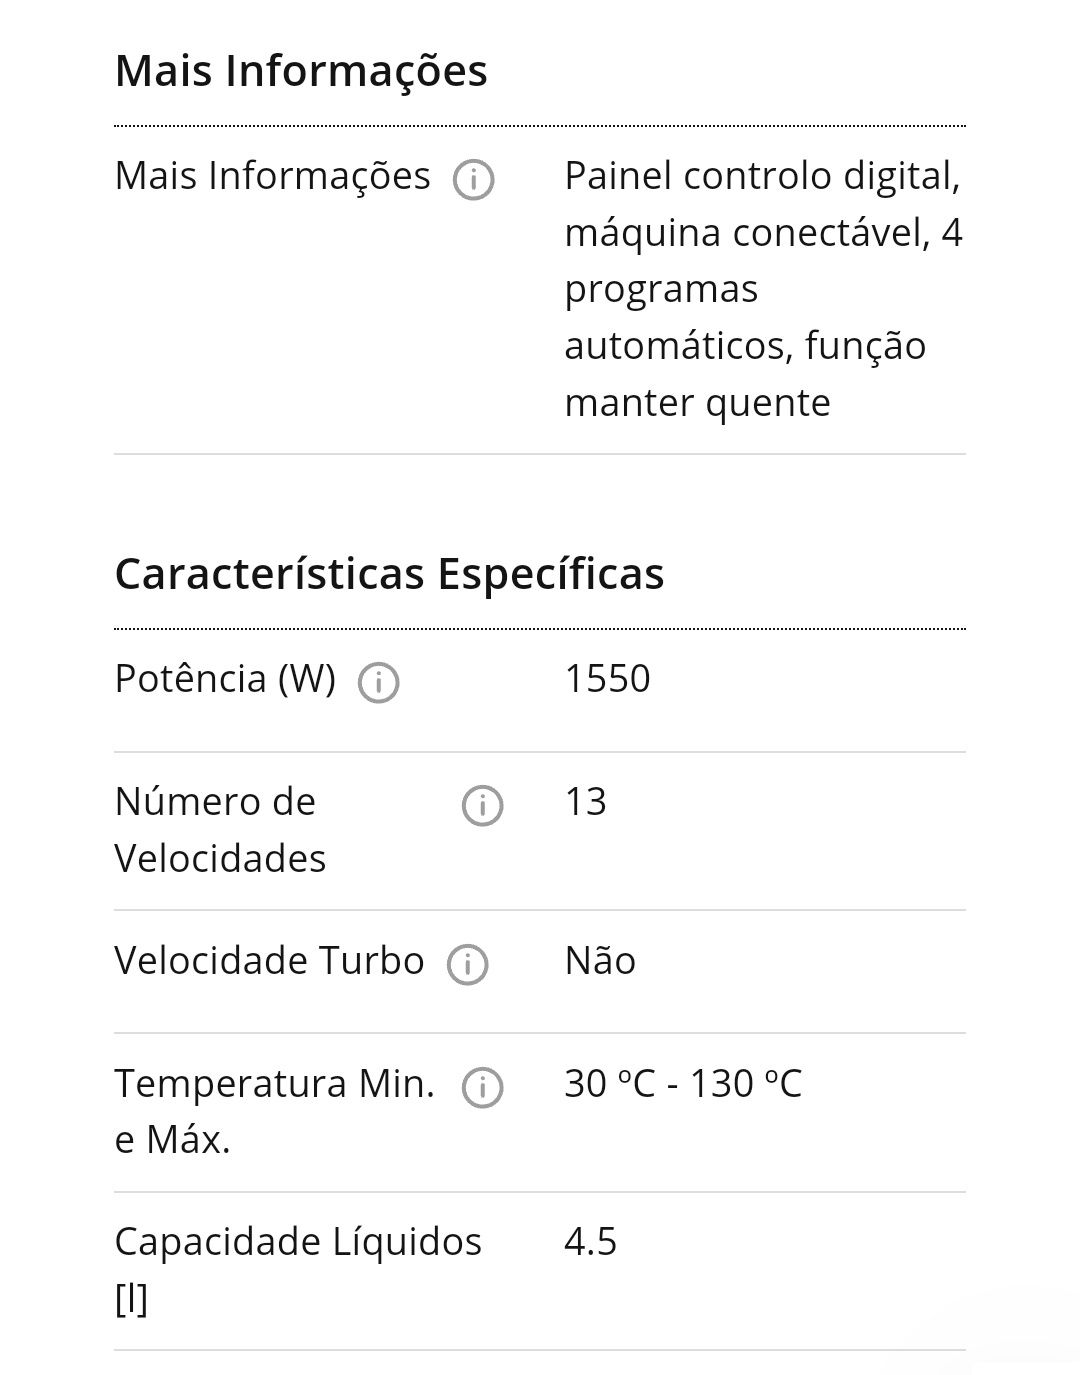Click the função manter quente text

coord(745,374)
